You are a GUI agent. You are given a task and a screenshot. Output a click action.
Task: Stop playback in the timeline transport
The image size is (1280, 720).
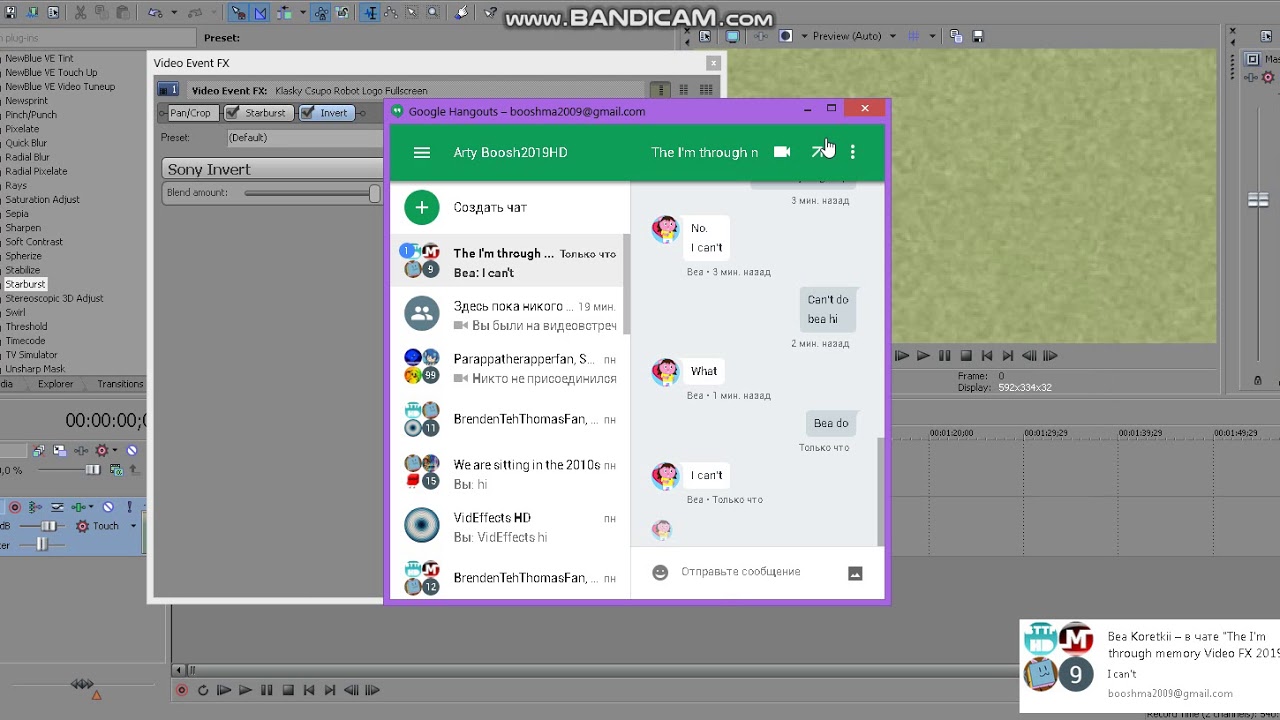pyautogui.click(x=288, y=690)
